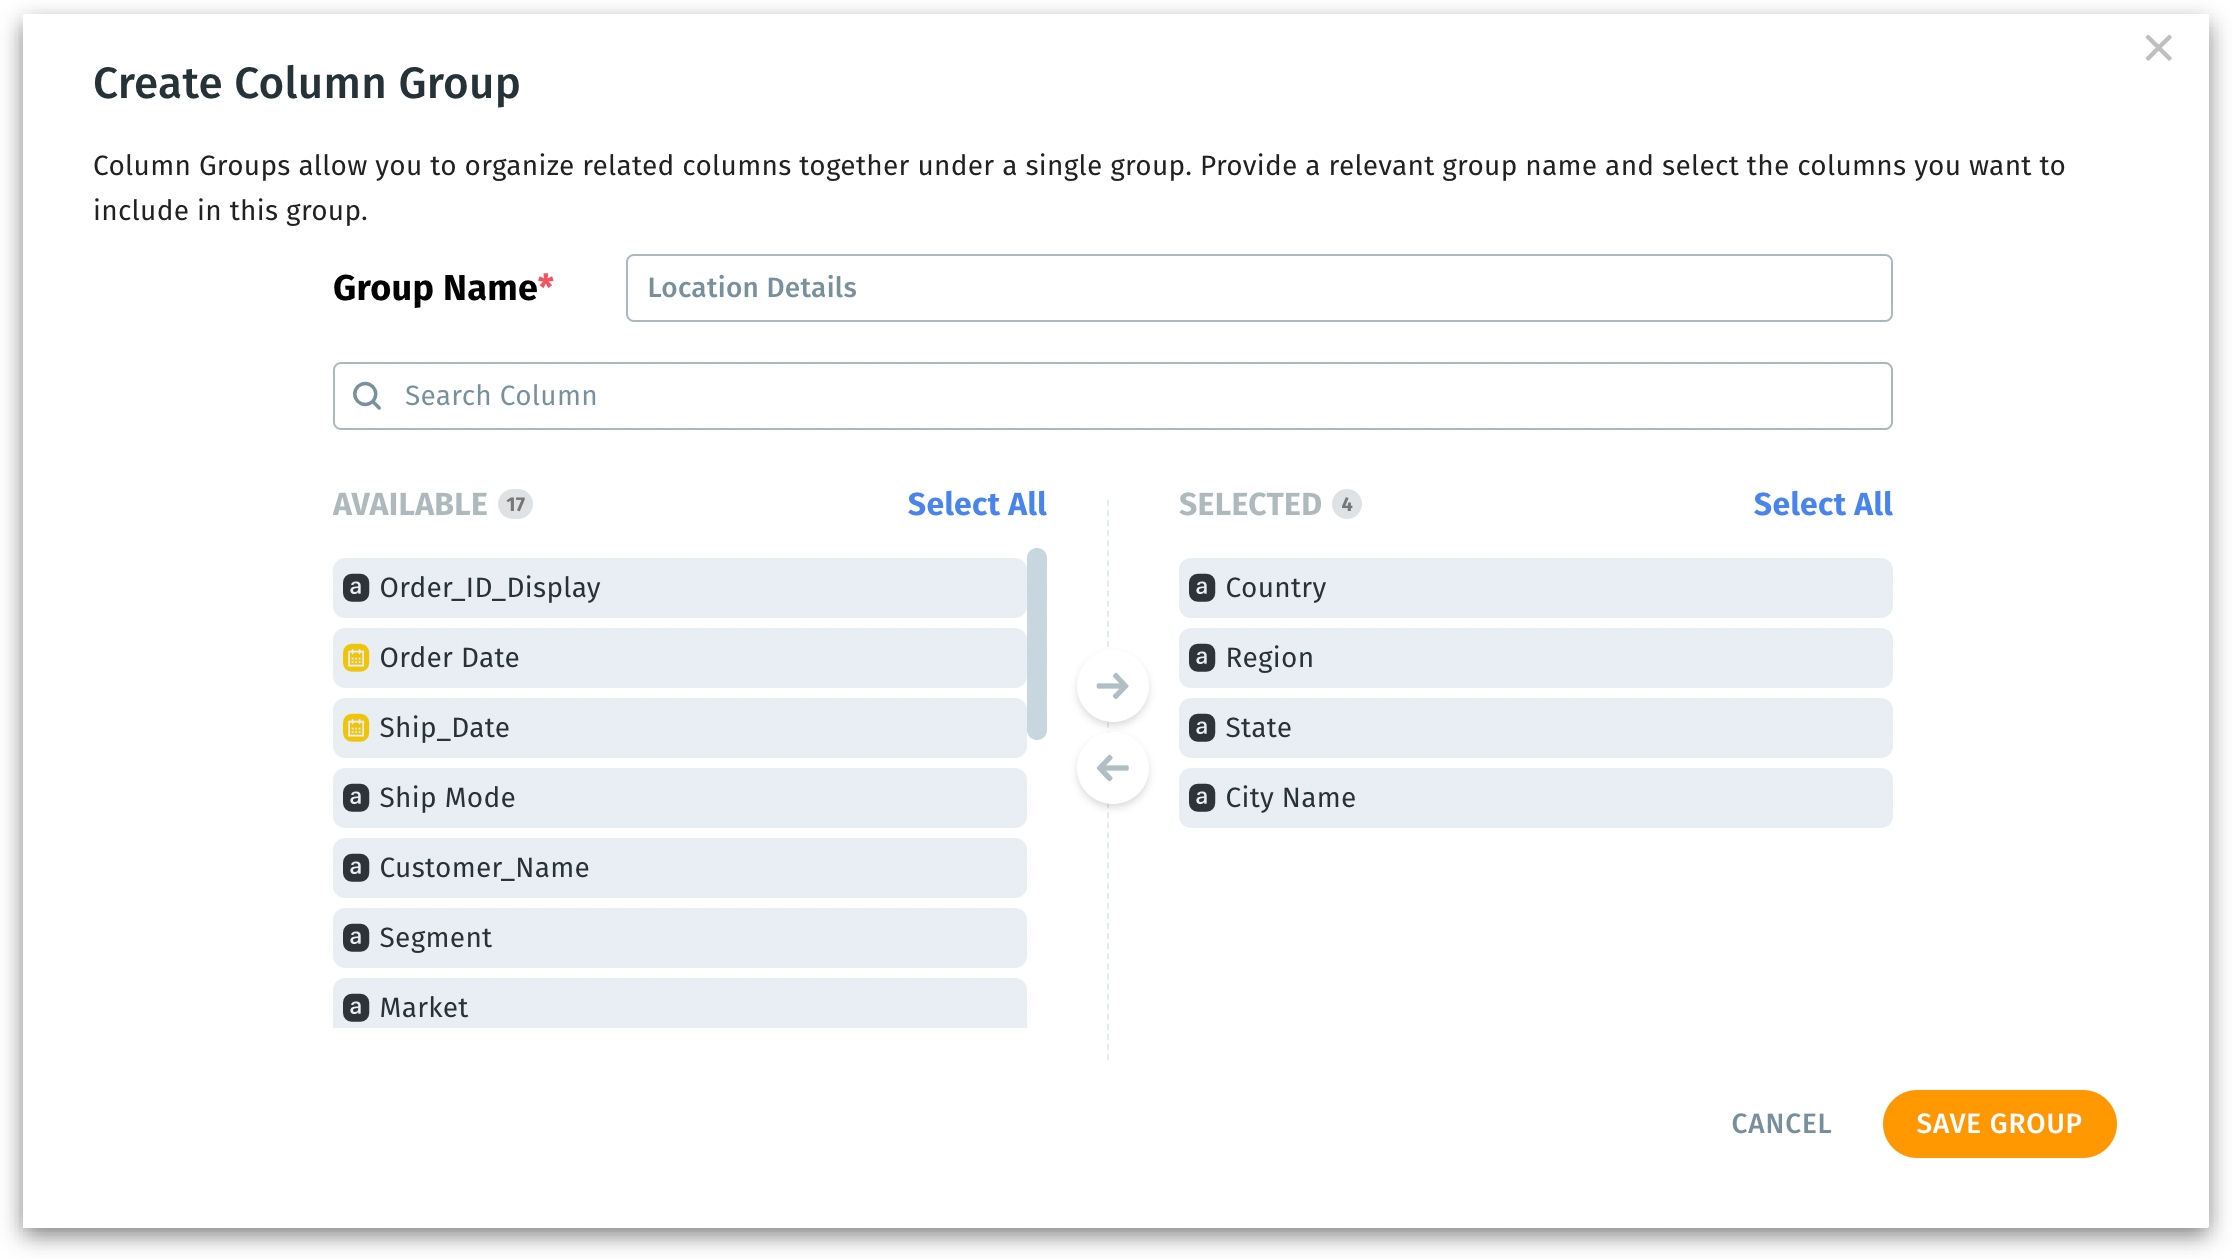Viewport: 2232px width, 1259px height.
Task: Click the right arrow to add columns
Action: pos(1112,686)
